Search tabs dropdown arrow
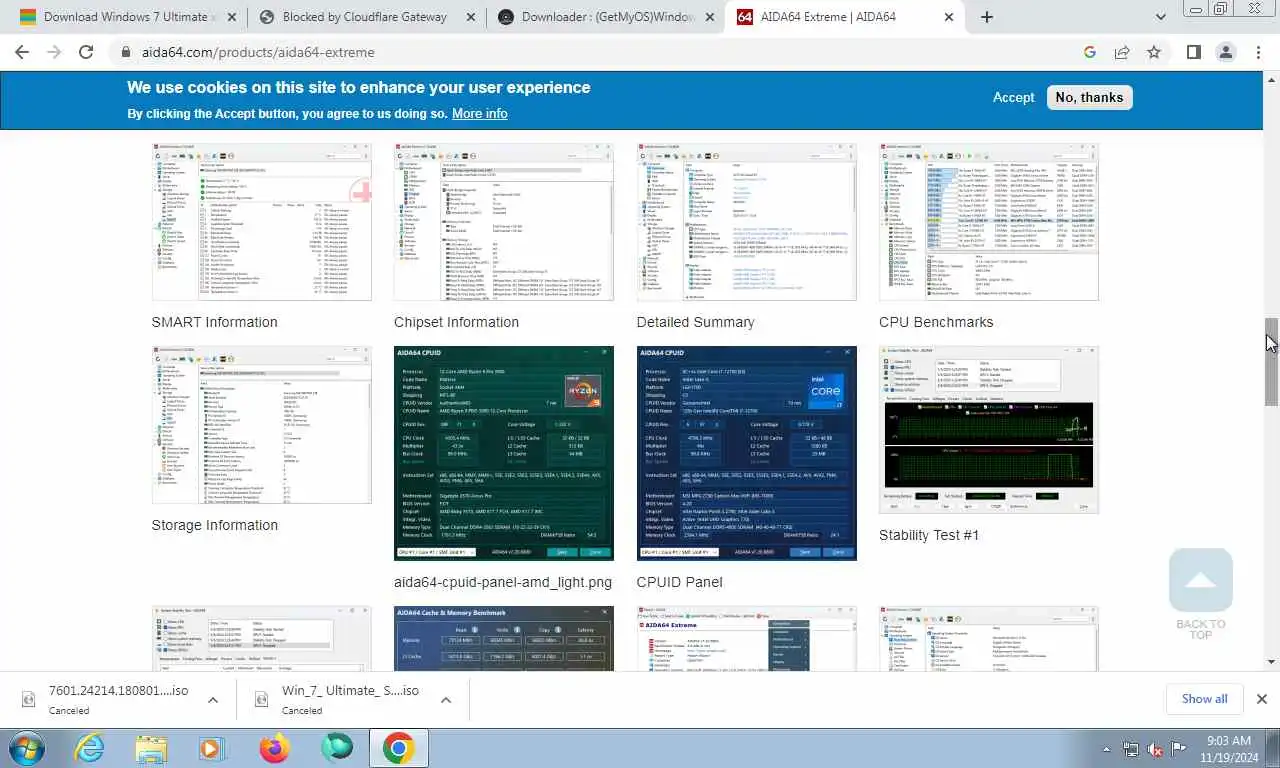Image resolution: width=1280 pixels, height=768 pixels. [1160, 17]
